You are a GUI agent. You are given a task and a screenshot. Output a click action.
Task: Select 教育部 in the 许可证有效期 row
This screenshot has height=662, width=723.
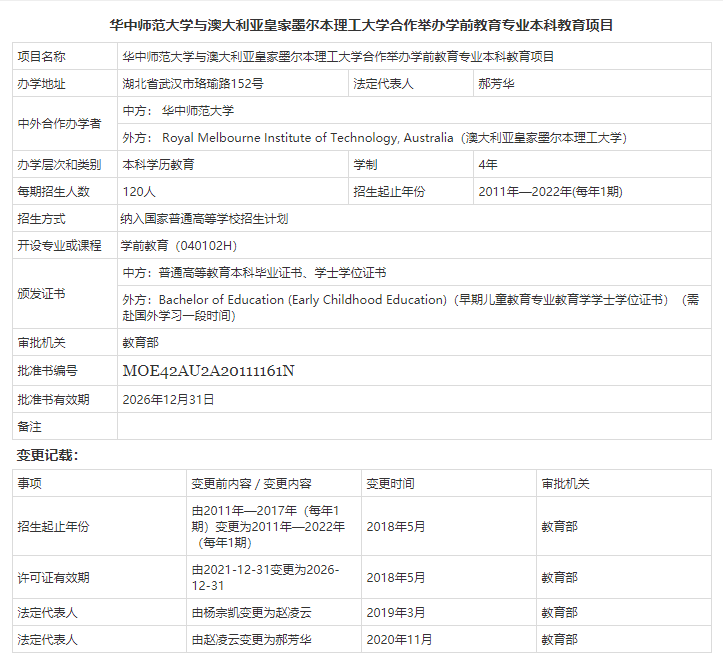click(559, 578)
